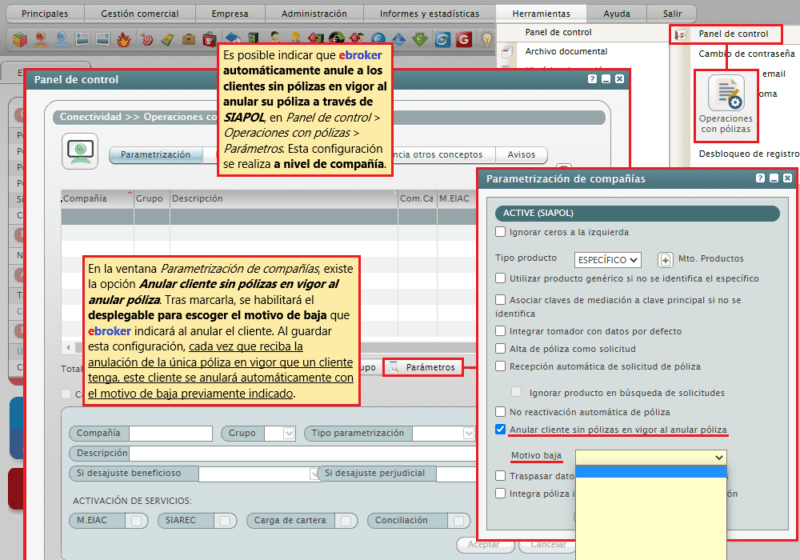
Task: Enable Recepción automática de solicitud de póliza
Action: (501, 366)
